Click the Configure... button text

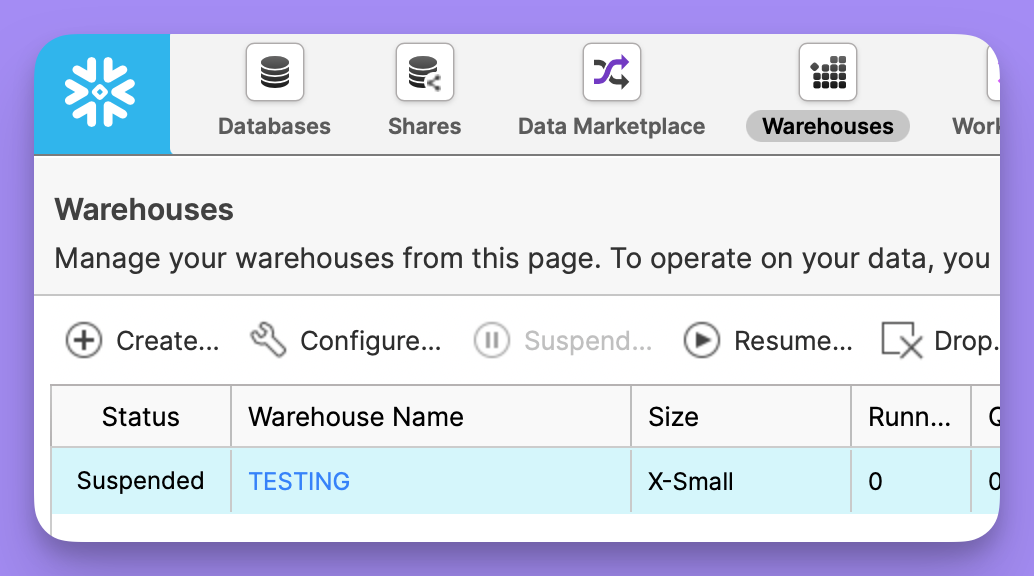pyautogui.click(x=371, y=342)
